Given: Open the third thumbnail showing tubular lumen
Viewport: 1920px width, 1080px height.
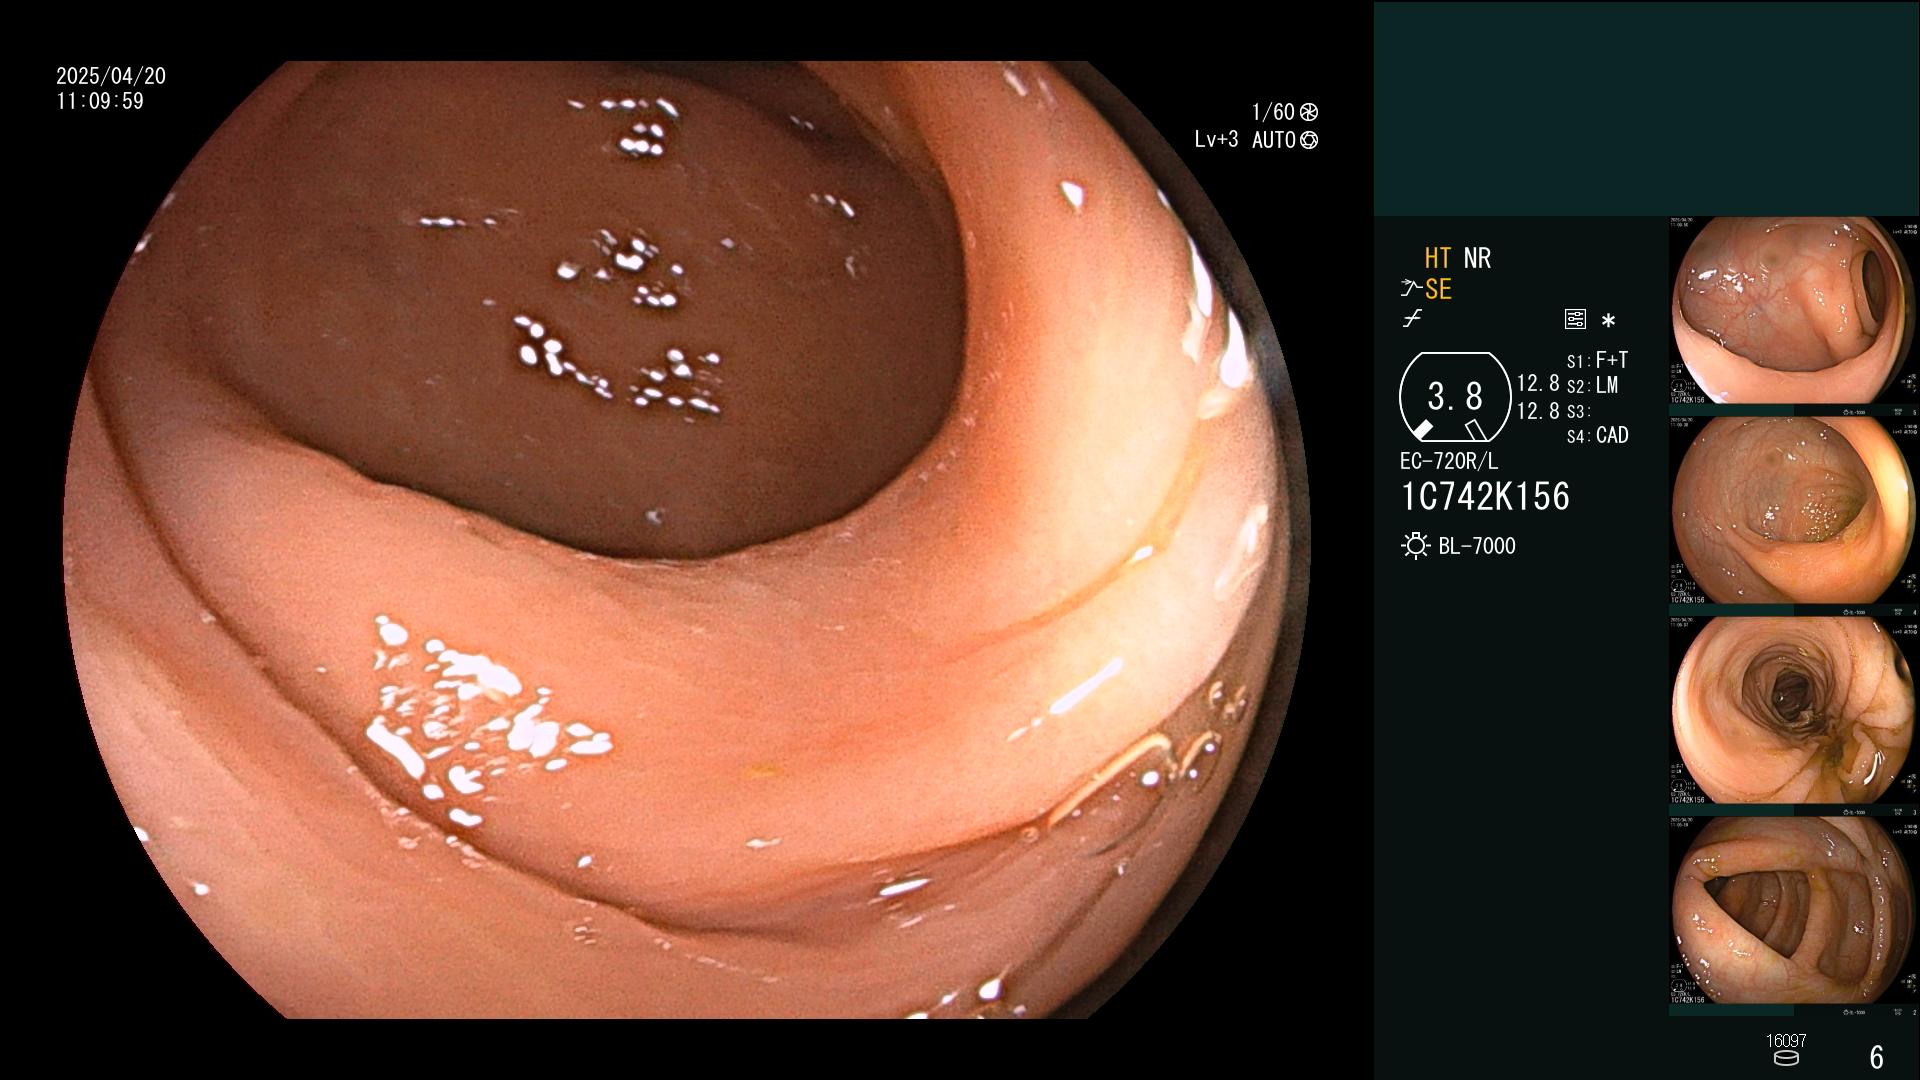Looking at the screenshot, I should pos(1793,711).
